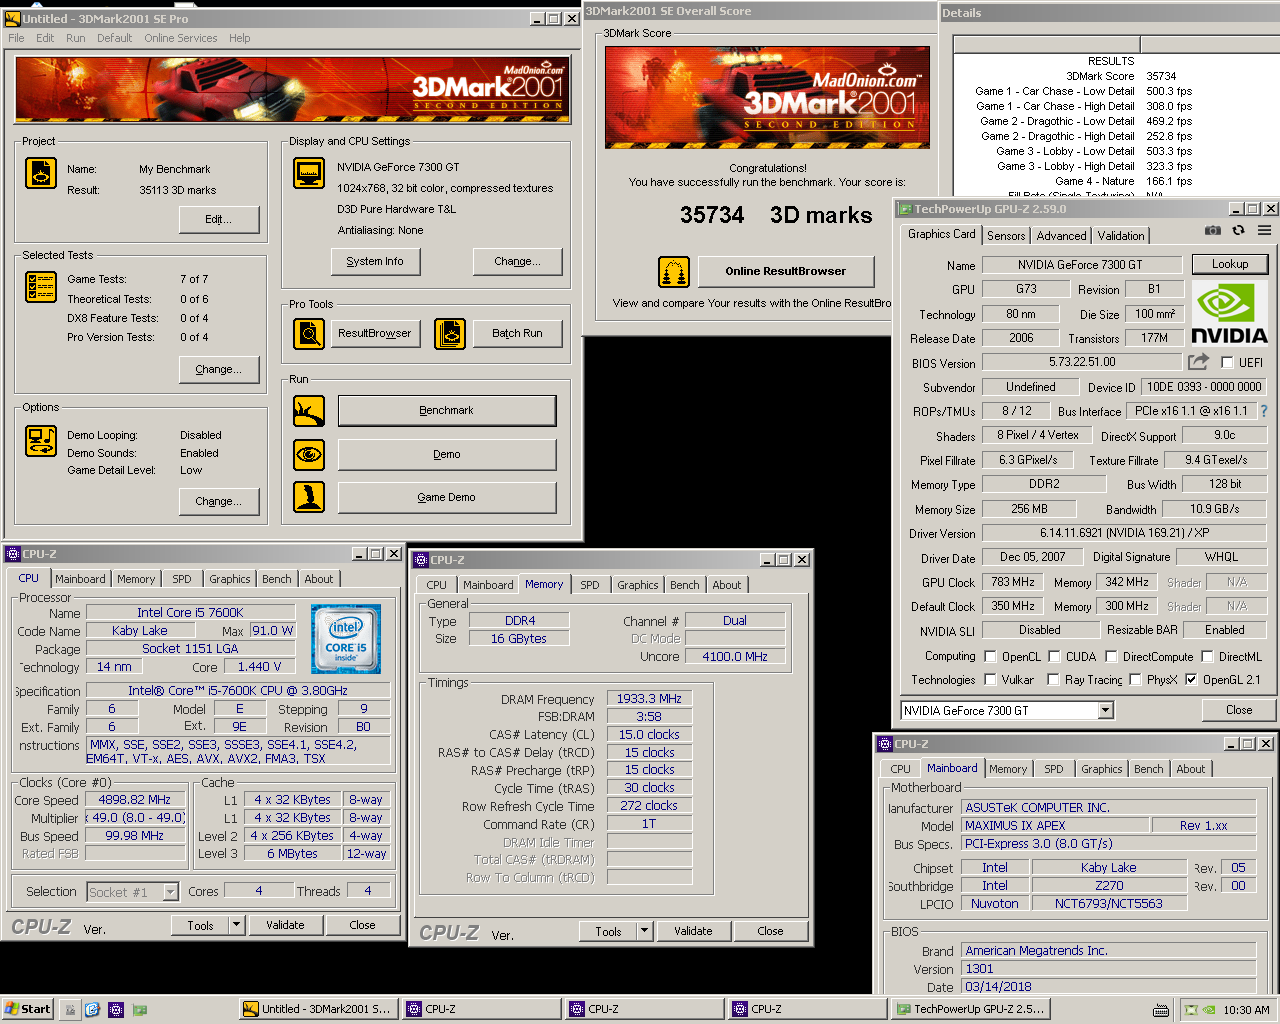
Task: Click the Internet Explorer quick launch icon
Action: 92,1010
